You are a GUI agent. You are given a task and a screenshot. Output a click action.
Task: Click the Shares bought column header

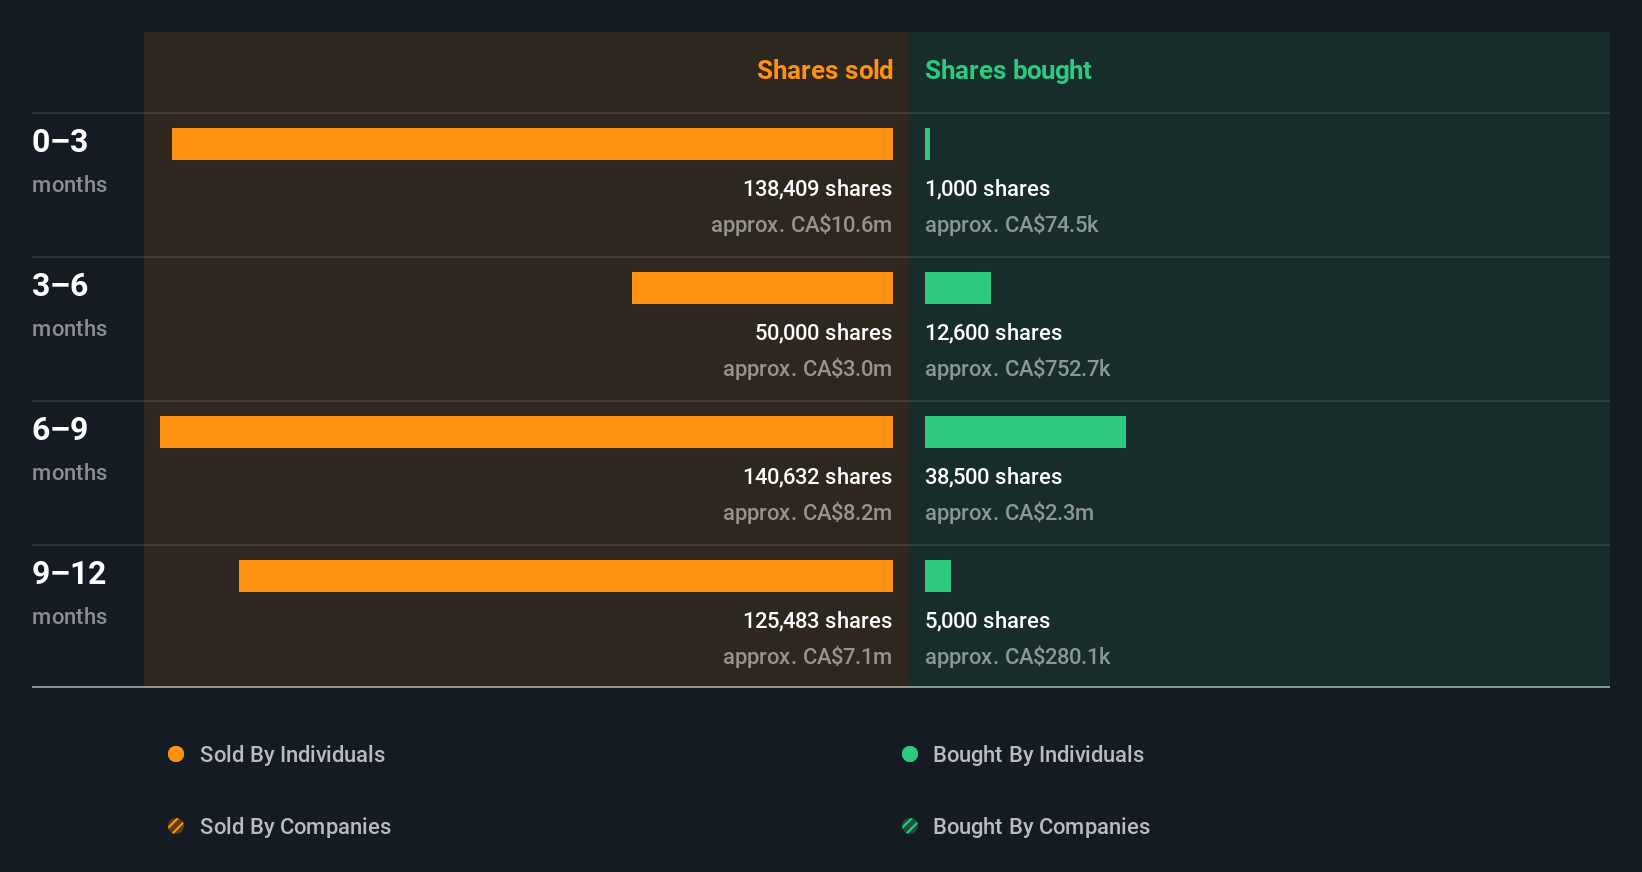click(x=1008, y=70)
